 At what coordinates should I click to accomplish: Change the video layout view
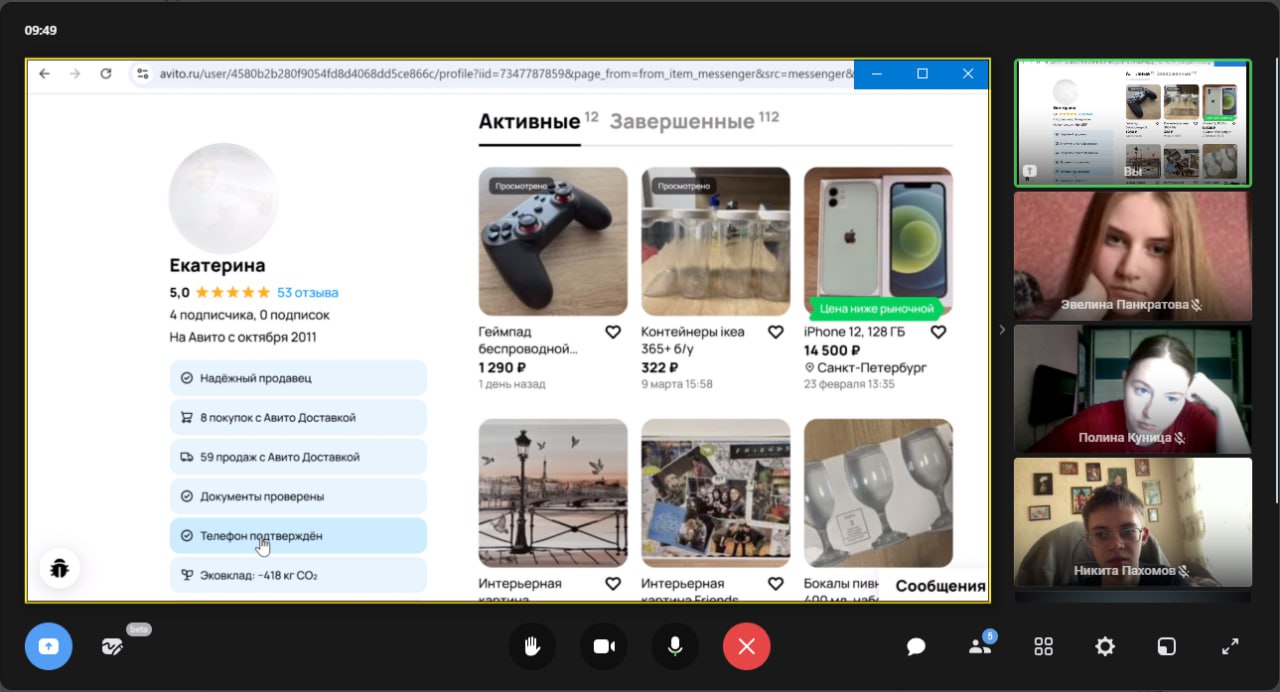(x=1167, y=647)
